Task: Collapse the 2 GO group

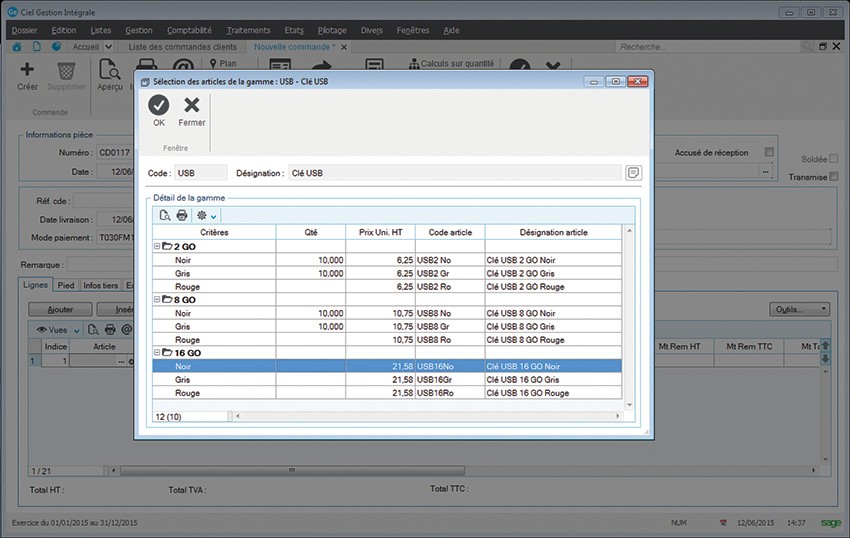Action: tap(158, 246)
